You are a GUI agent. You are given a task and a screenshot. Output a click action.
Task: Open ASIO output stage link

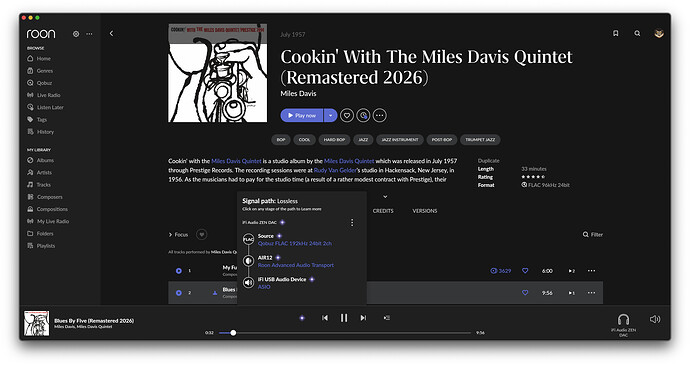pos(264,287)
